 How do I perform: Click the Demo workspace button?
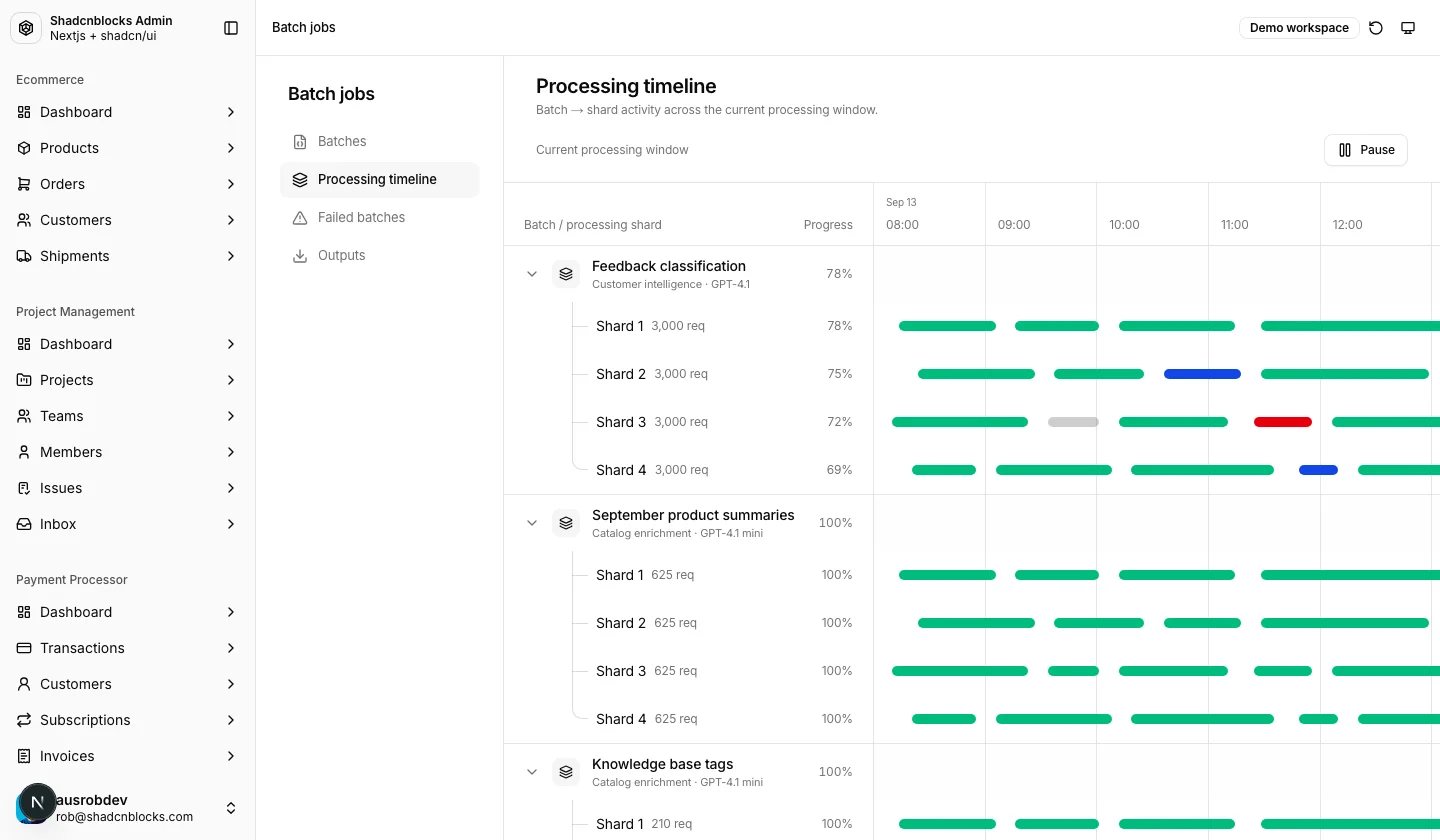1299,28
